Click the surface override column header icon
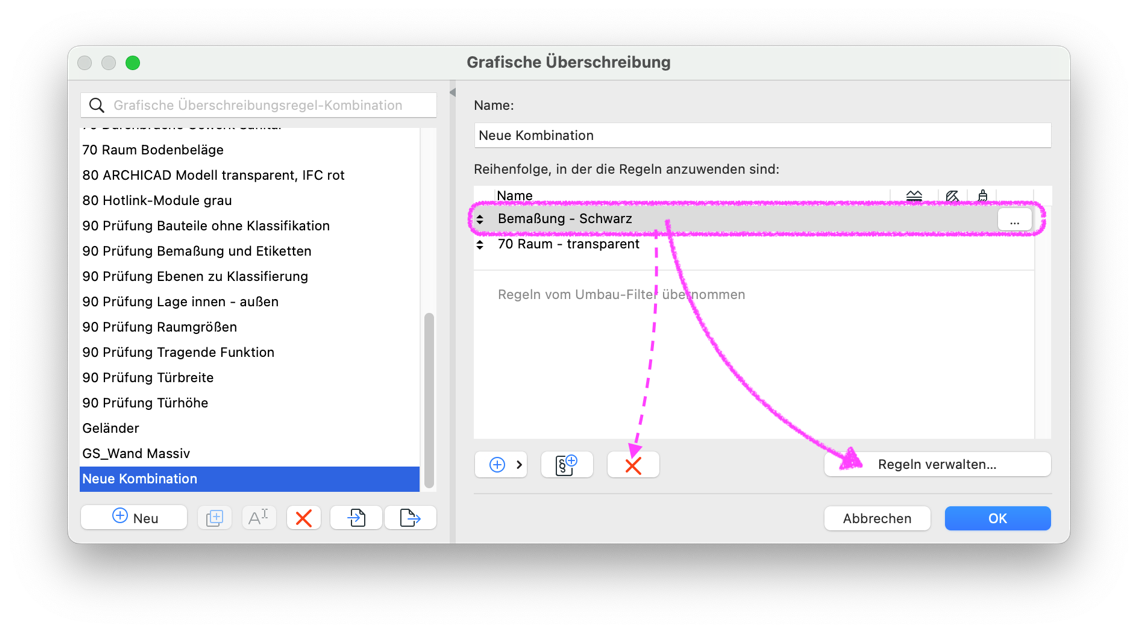Viewport: 1138px width, 633px height. [983, 195]
